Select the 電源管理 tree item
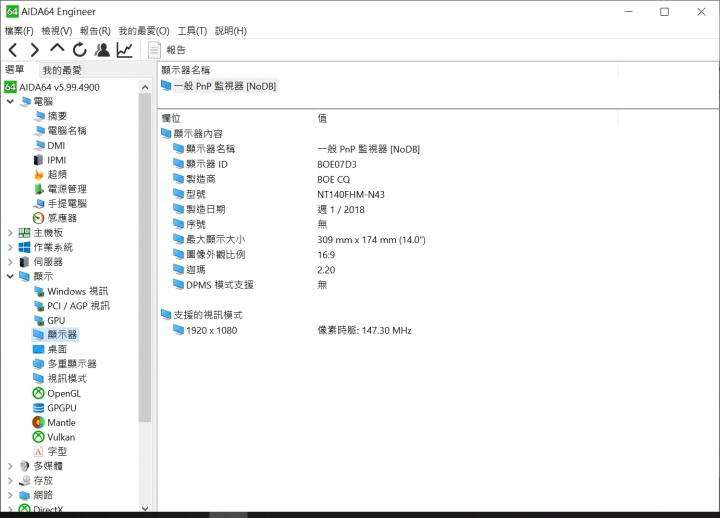The height and width of the screenshot is (518, 720). tap(60, 189)
